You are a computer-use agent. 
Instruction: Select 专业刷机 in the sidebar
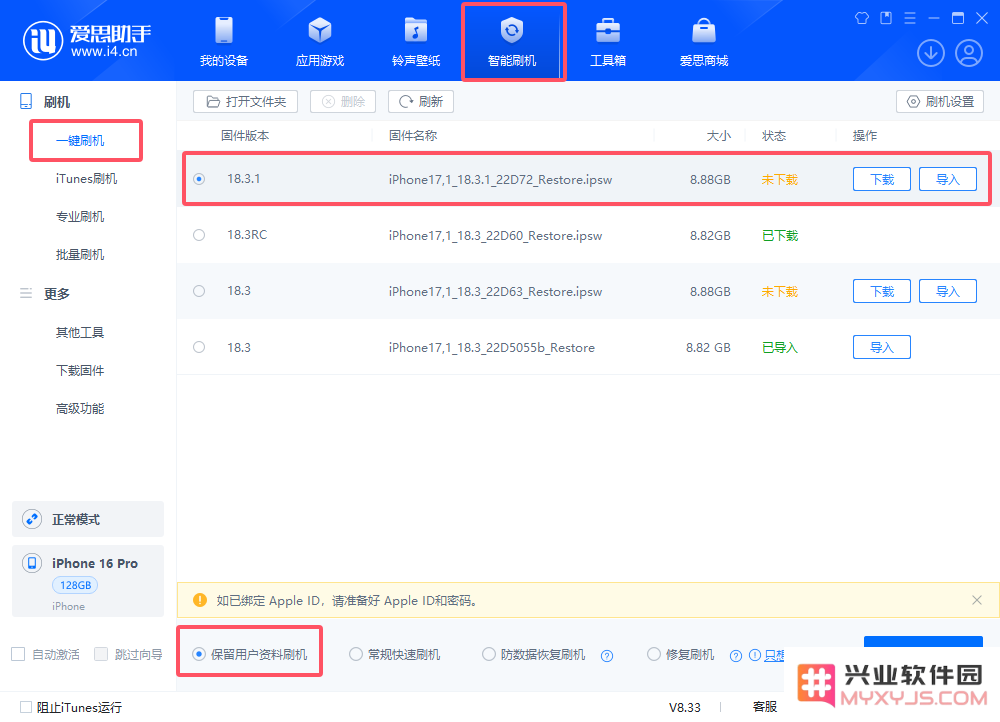click(80, 217)
